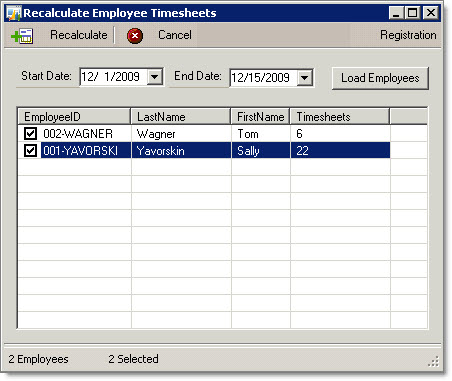
Task: Click the 2 Employees status text
Action: tap(38, 359)
